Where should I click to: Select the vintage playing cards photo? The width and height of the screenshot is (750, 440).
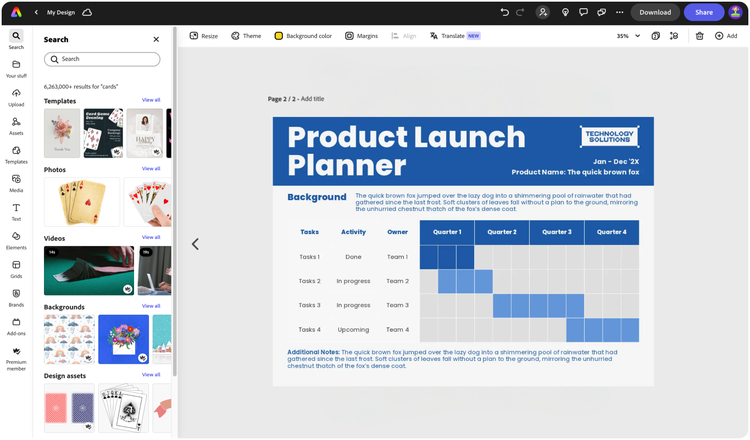pyautogui.click(x=82, y=202)
